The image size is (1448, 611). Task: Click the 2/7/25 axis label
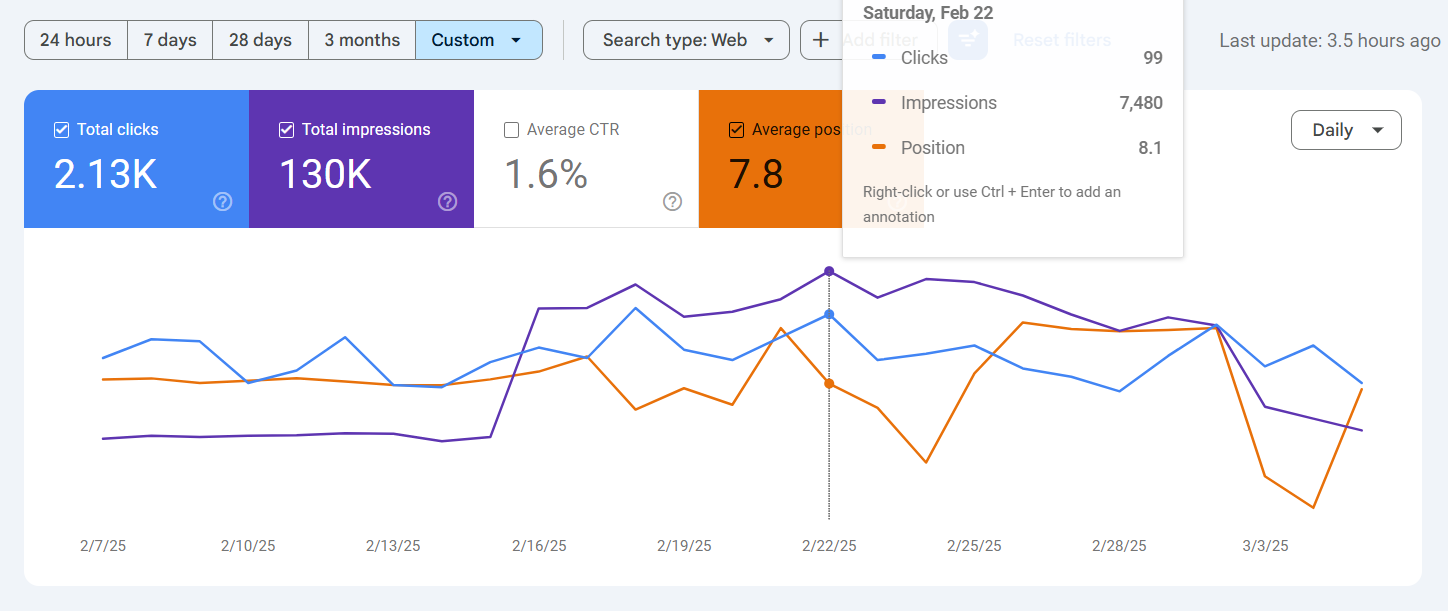tap(103, 546)
